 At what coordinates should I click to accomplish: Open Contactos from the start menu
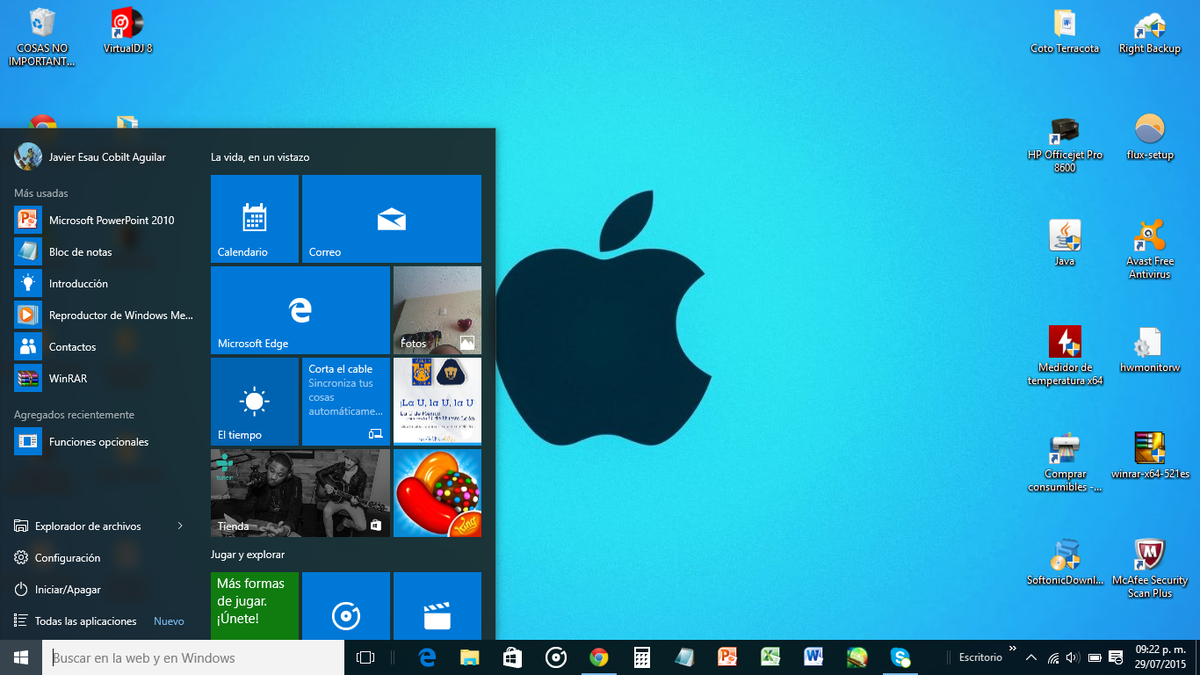(x=104, y=347)
